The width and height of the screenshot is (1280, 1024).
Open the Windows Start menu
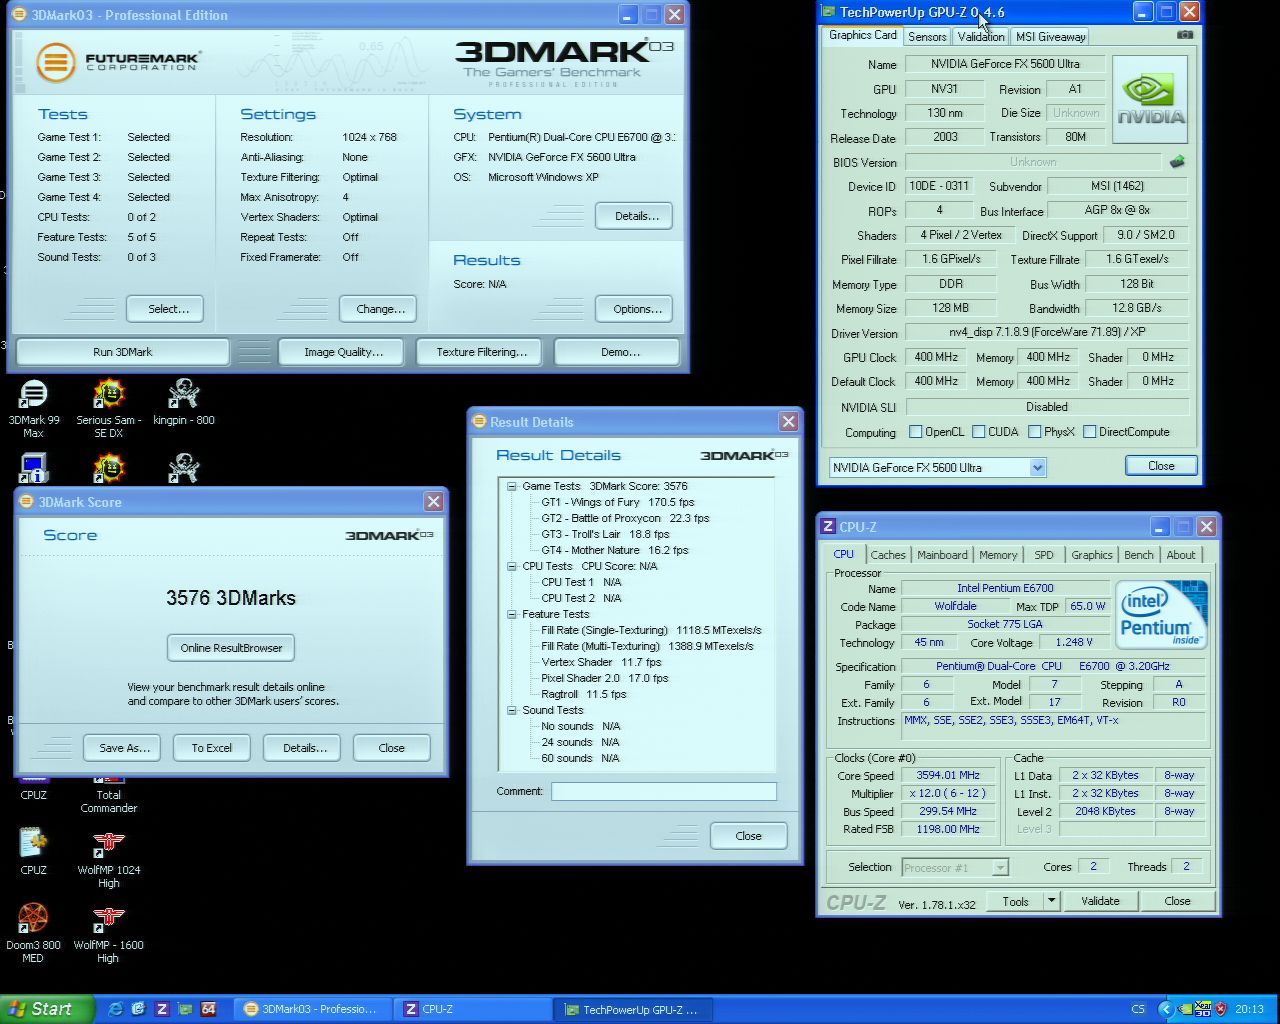coord(47,1009)
